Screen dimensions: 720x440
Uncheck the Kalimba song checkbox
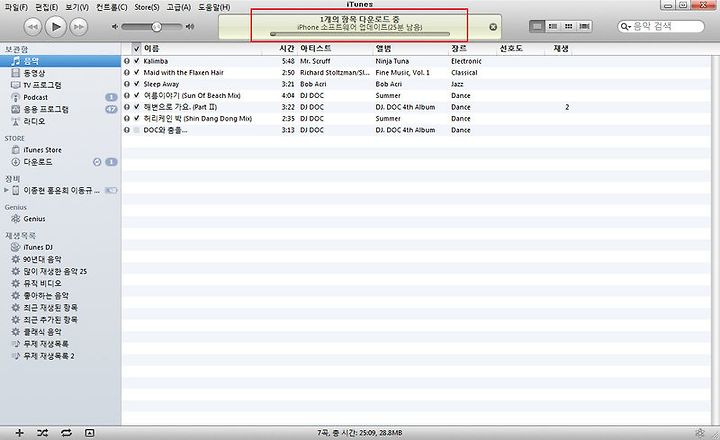(136, 61)
